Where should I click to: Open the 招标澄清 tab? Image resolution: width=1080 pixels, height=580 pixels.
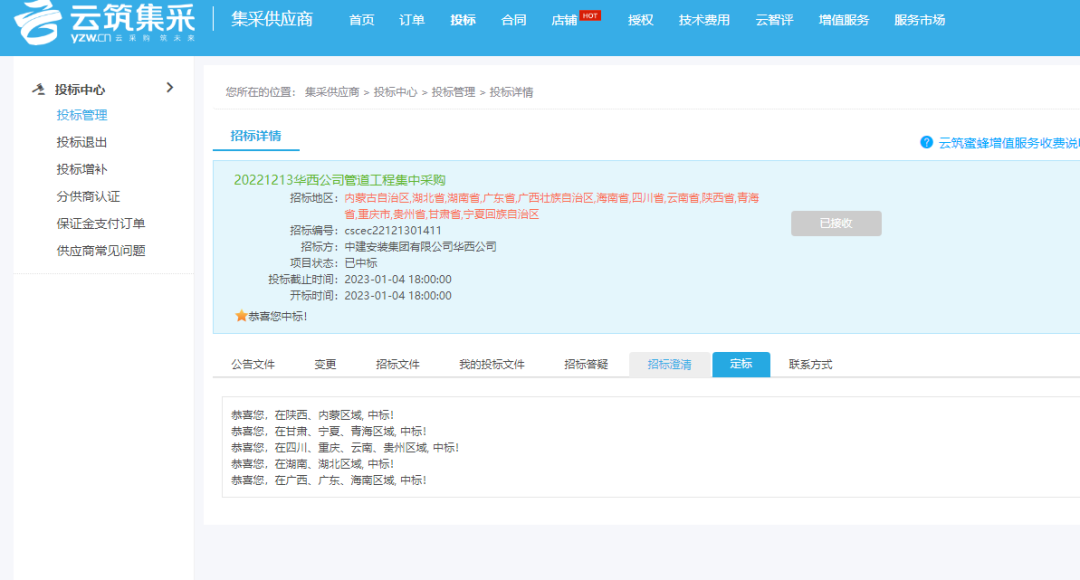click(x=669, y=364)
